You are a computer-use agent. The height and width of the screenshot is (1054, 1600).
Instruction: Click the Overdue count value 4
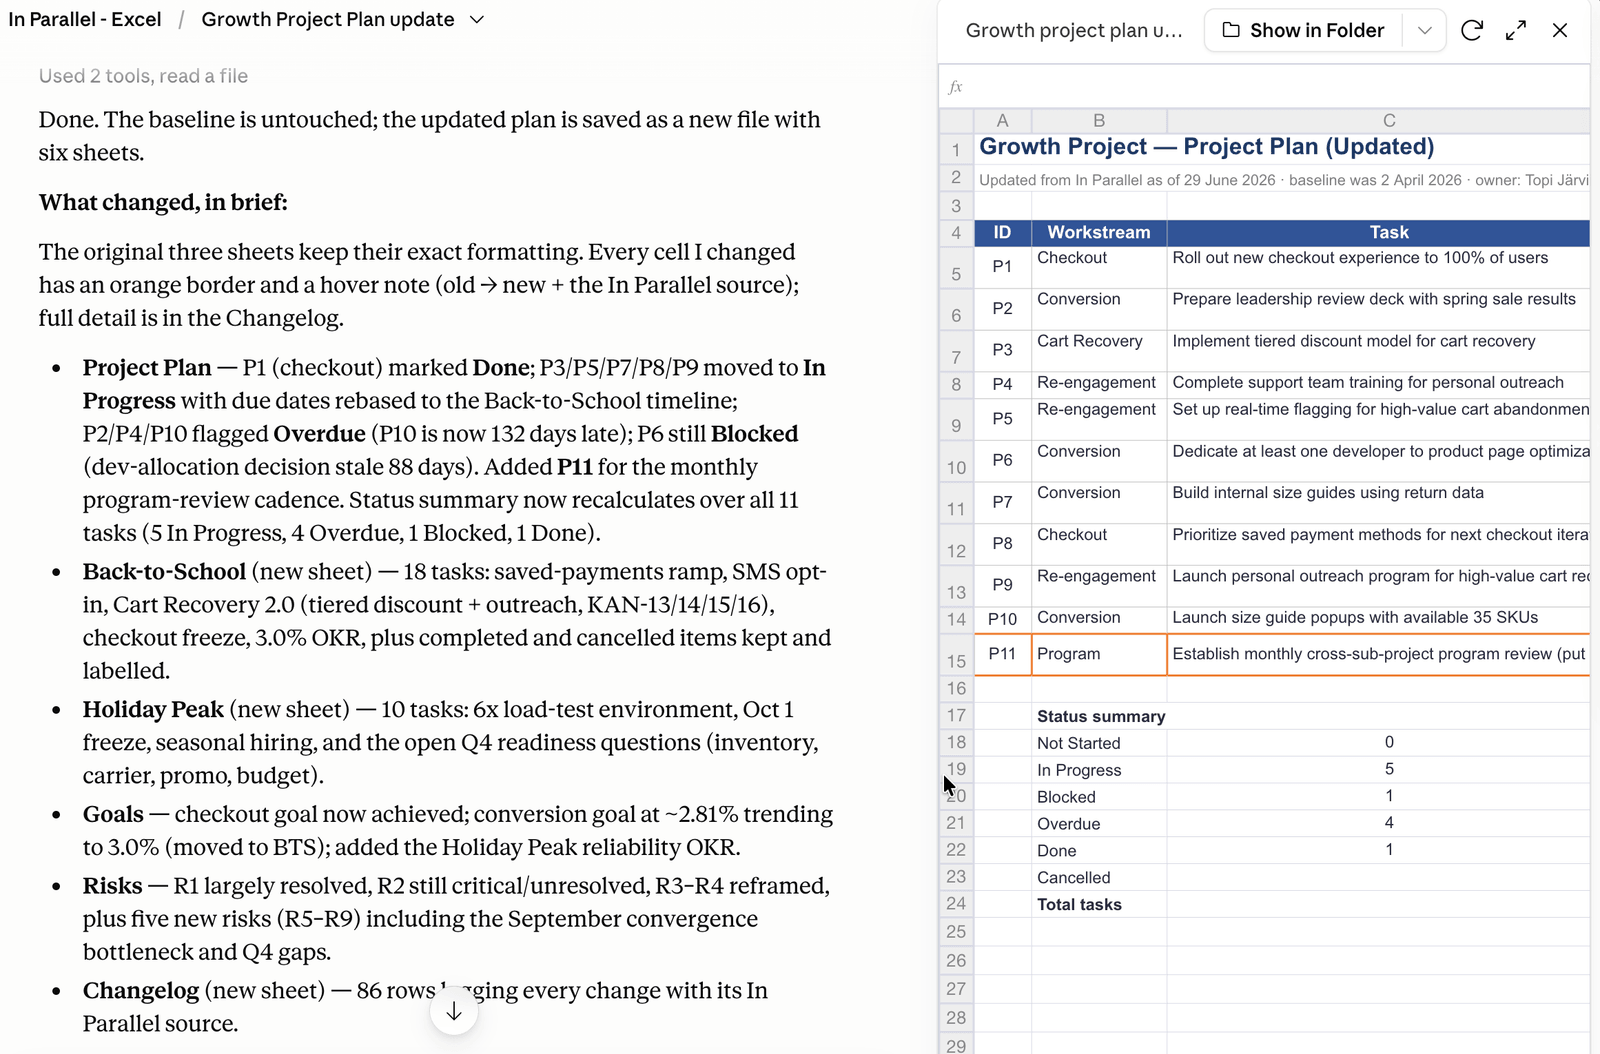point(1389,823)
